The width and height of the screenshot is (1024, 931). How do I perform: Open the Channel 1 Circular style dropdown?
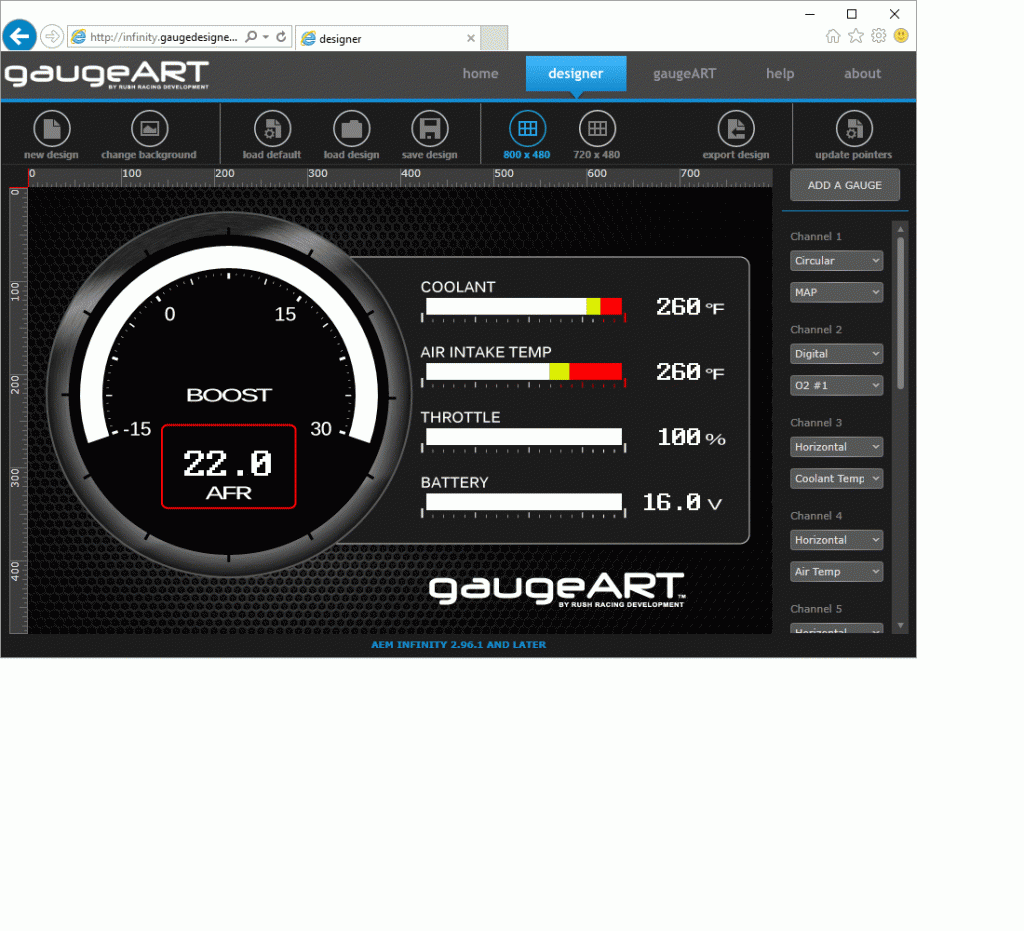(x=836, y=260)
